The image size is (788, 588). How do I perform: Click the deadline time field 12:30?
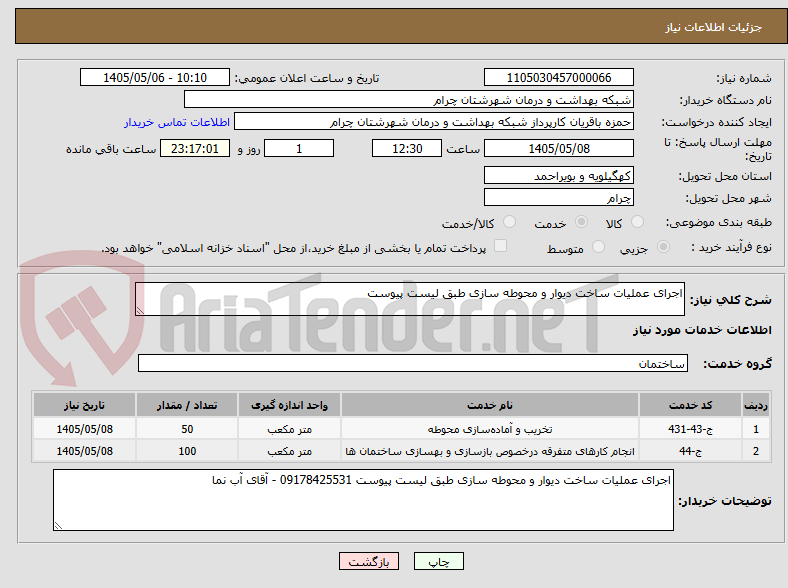click(407, 148)
